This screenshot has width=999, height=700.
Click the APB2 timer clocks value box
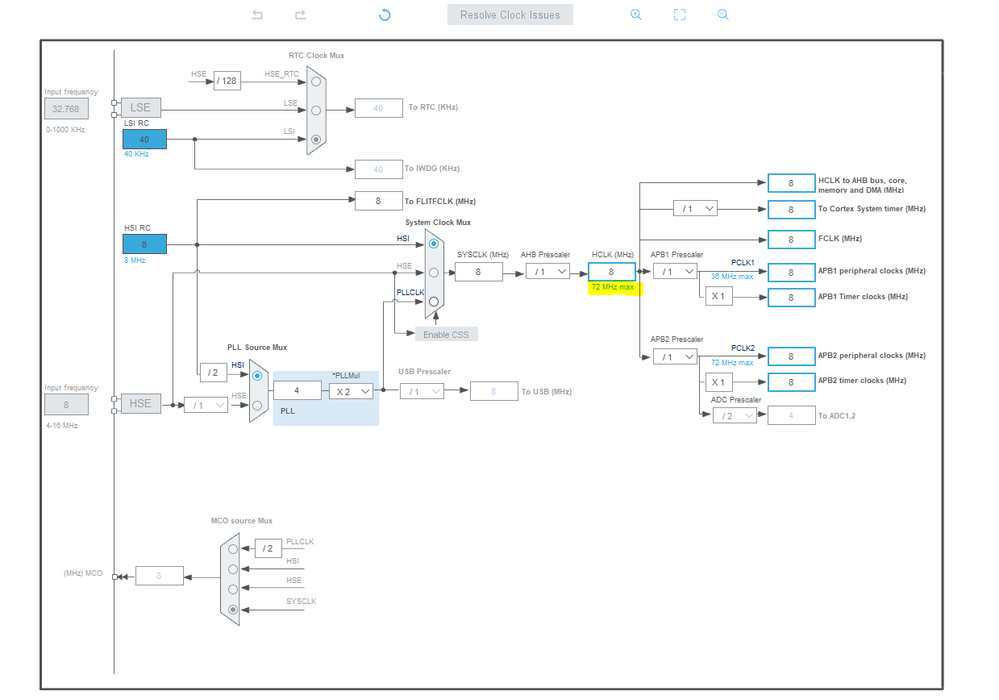791,382
